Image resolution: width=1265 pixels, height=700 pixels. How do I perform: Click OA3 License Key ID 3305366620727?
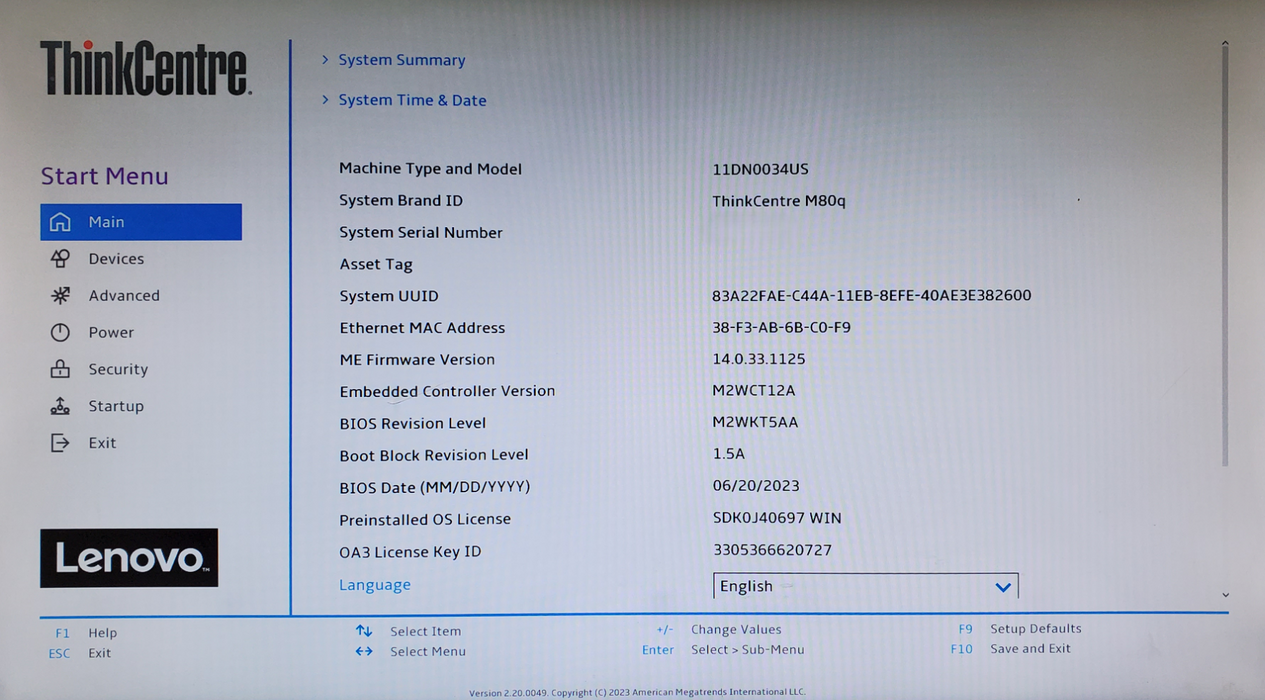772,550
